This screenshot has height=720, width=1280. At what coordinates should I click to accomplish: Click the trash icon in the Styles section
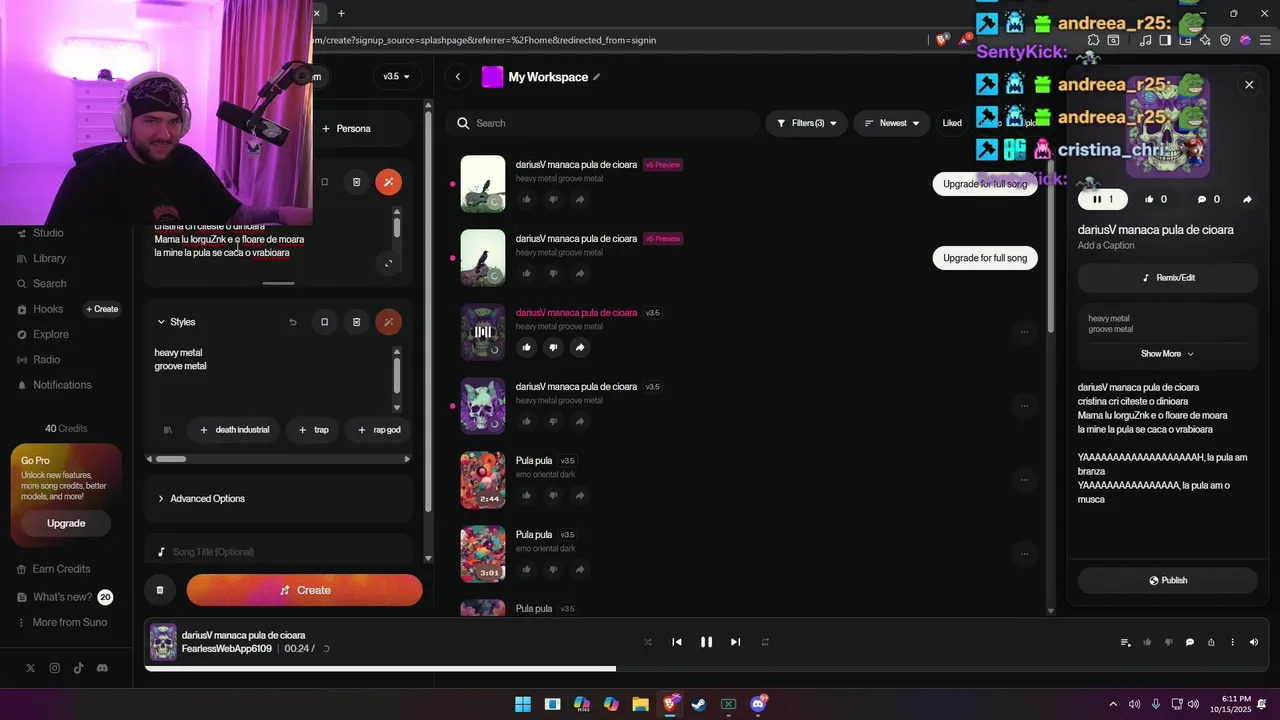[x=356, y=322]
